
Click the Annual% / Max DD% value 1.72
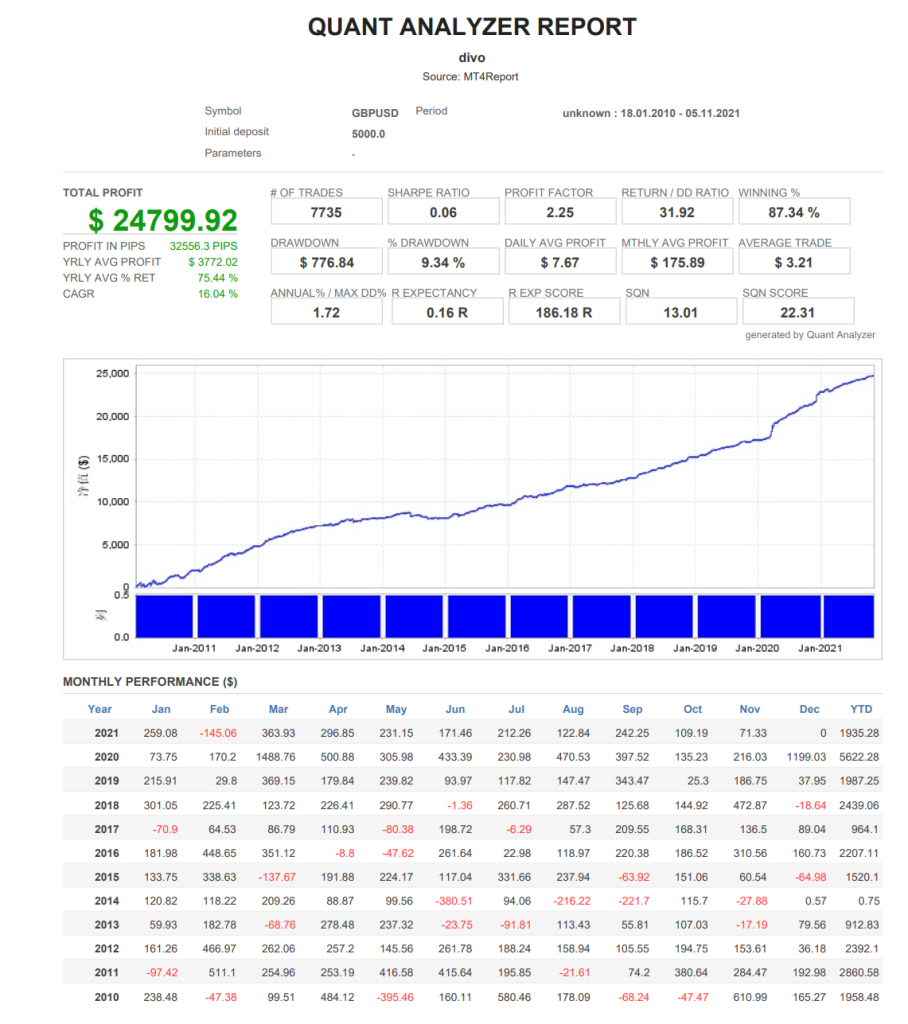coord(327,313)
